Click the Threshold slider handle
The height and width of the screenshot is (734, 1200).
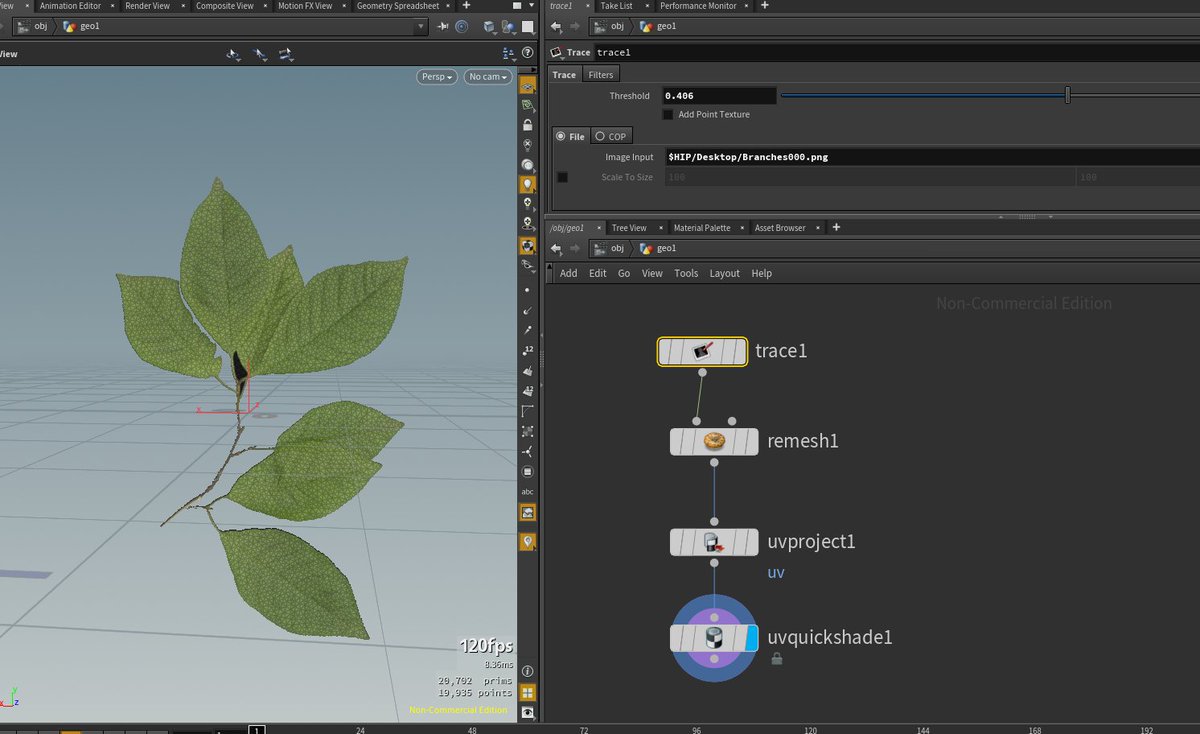[x=1068, y=96]
